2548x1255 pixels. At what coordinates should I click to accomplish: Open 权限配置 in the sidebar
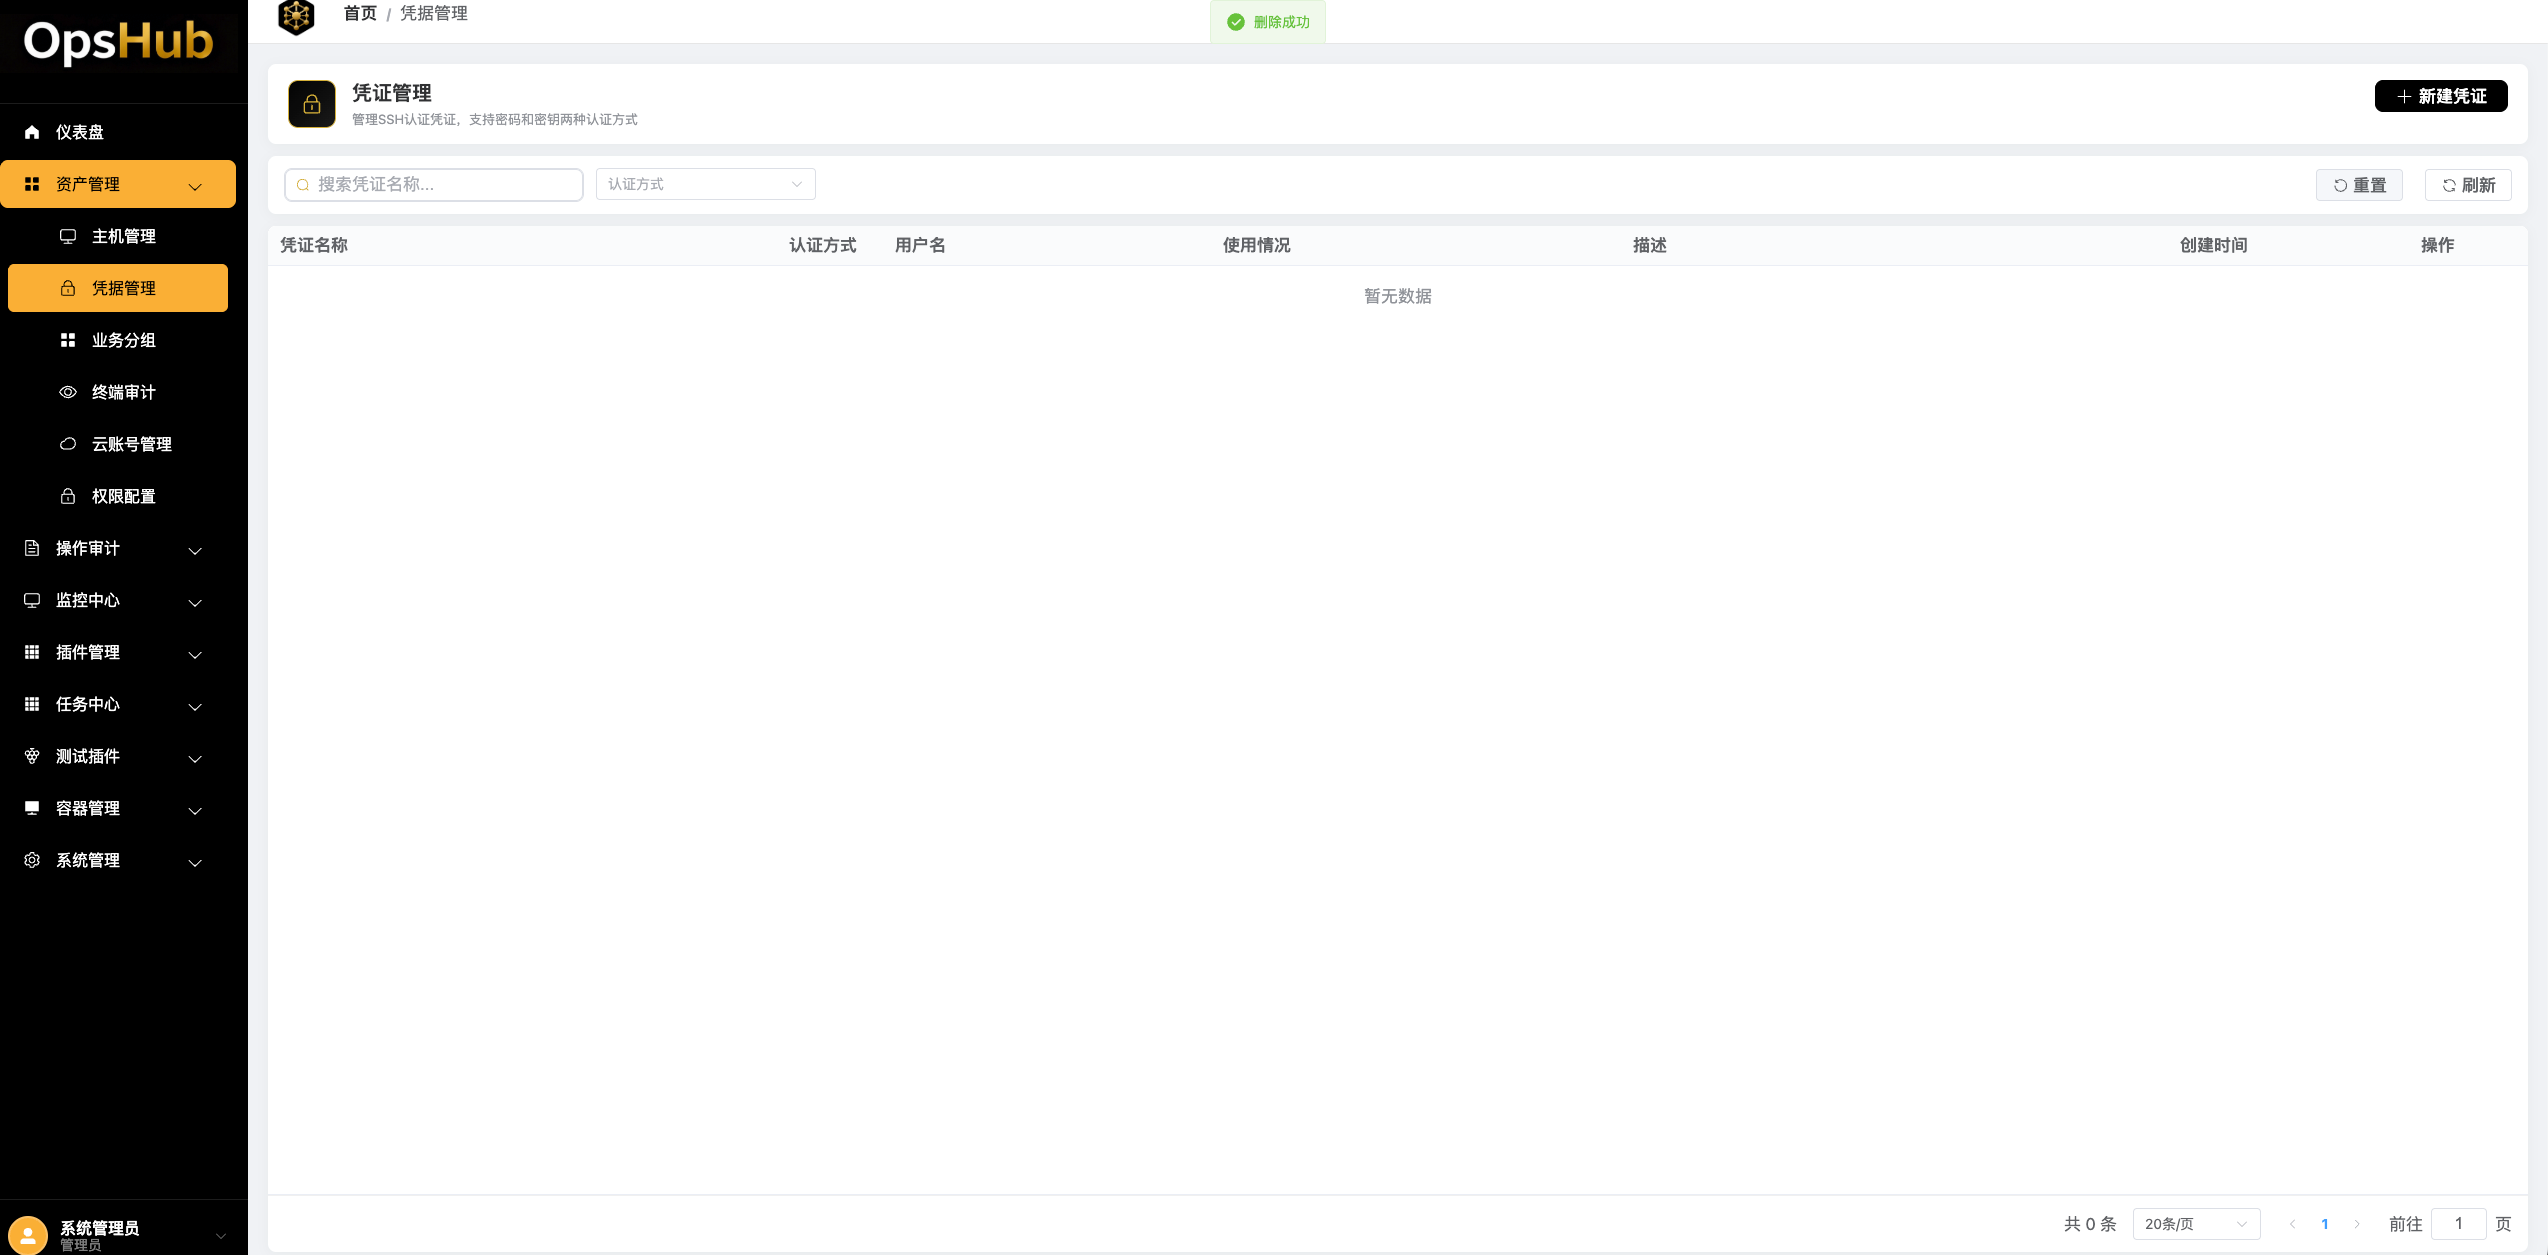(123, 496)
